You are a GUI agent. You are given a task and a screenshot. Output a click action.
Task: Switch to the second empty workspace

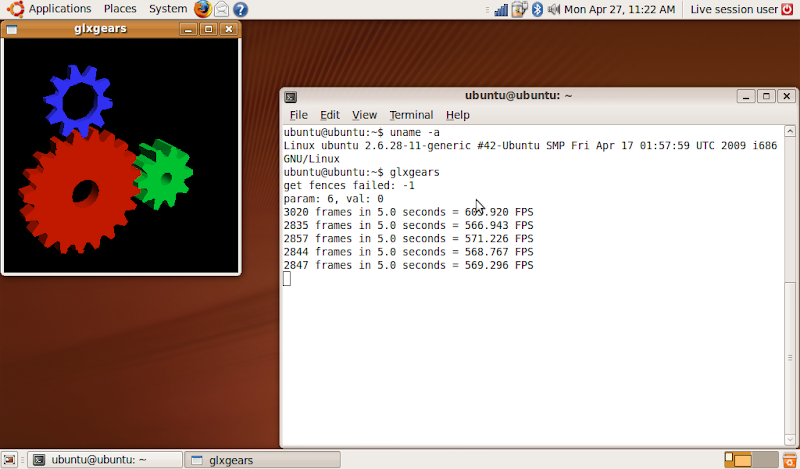pyautogui.click(x=765, y=460)
